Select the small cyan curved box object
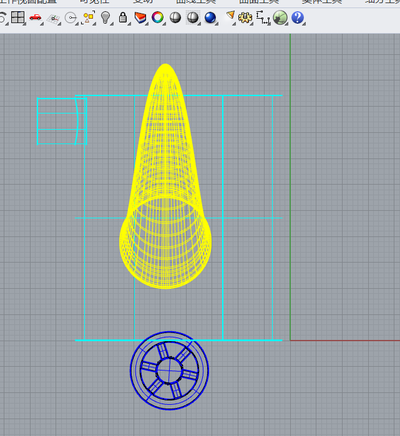The height and width of the screenshot is (436, 400). pyautogui.click(x=62, y=121)
